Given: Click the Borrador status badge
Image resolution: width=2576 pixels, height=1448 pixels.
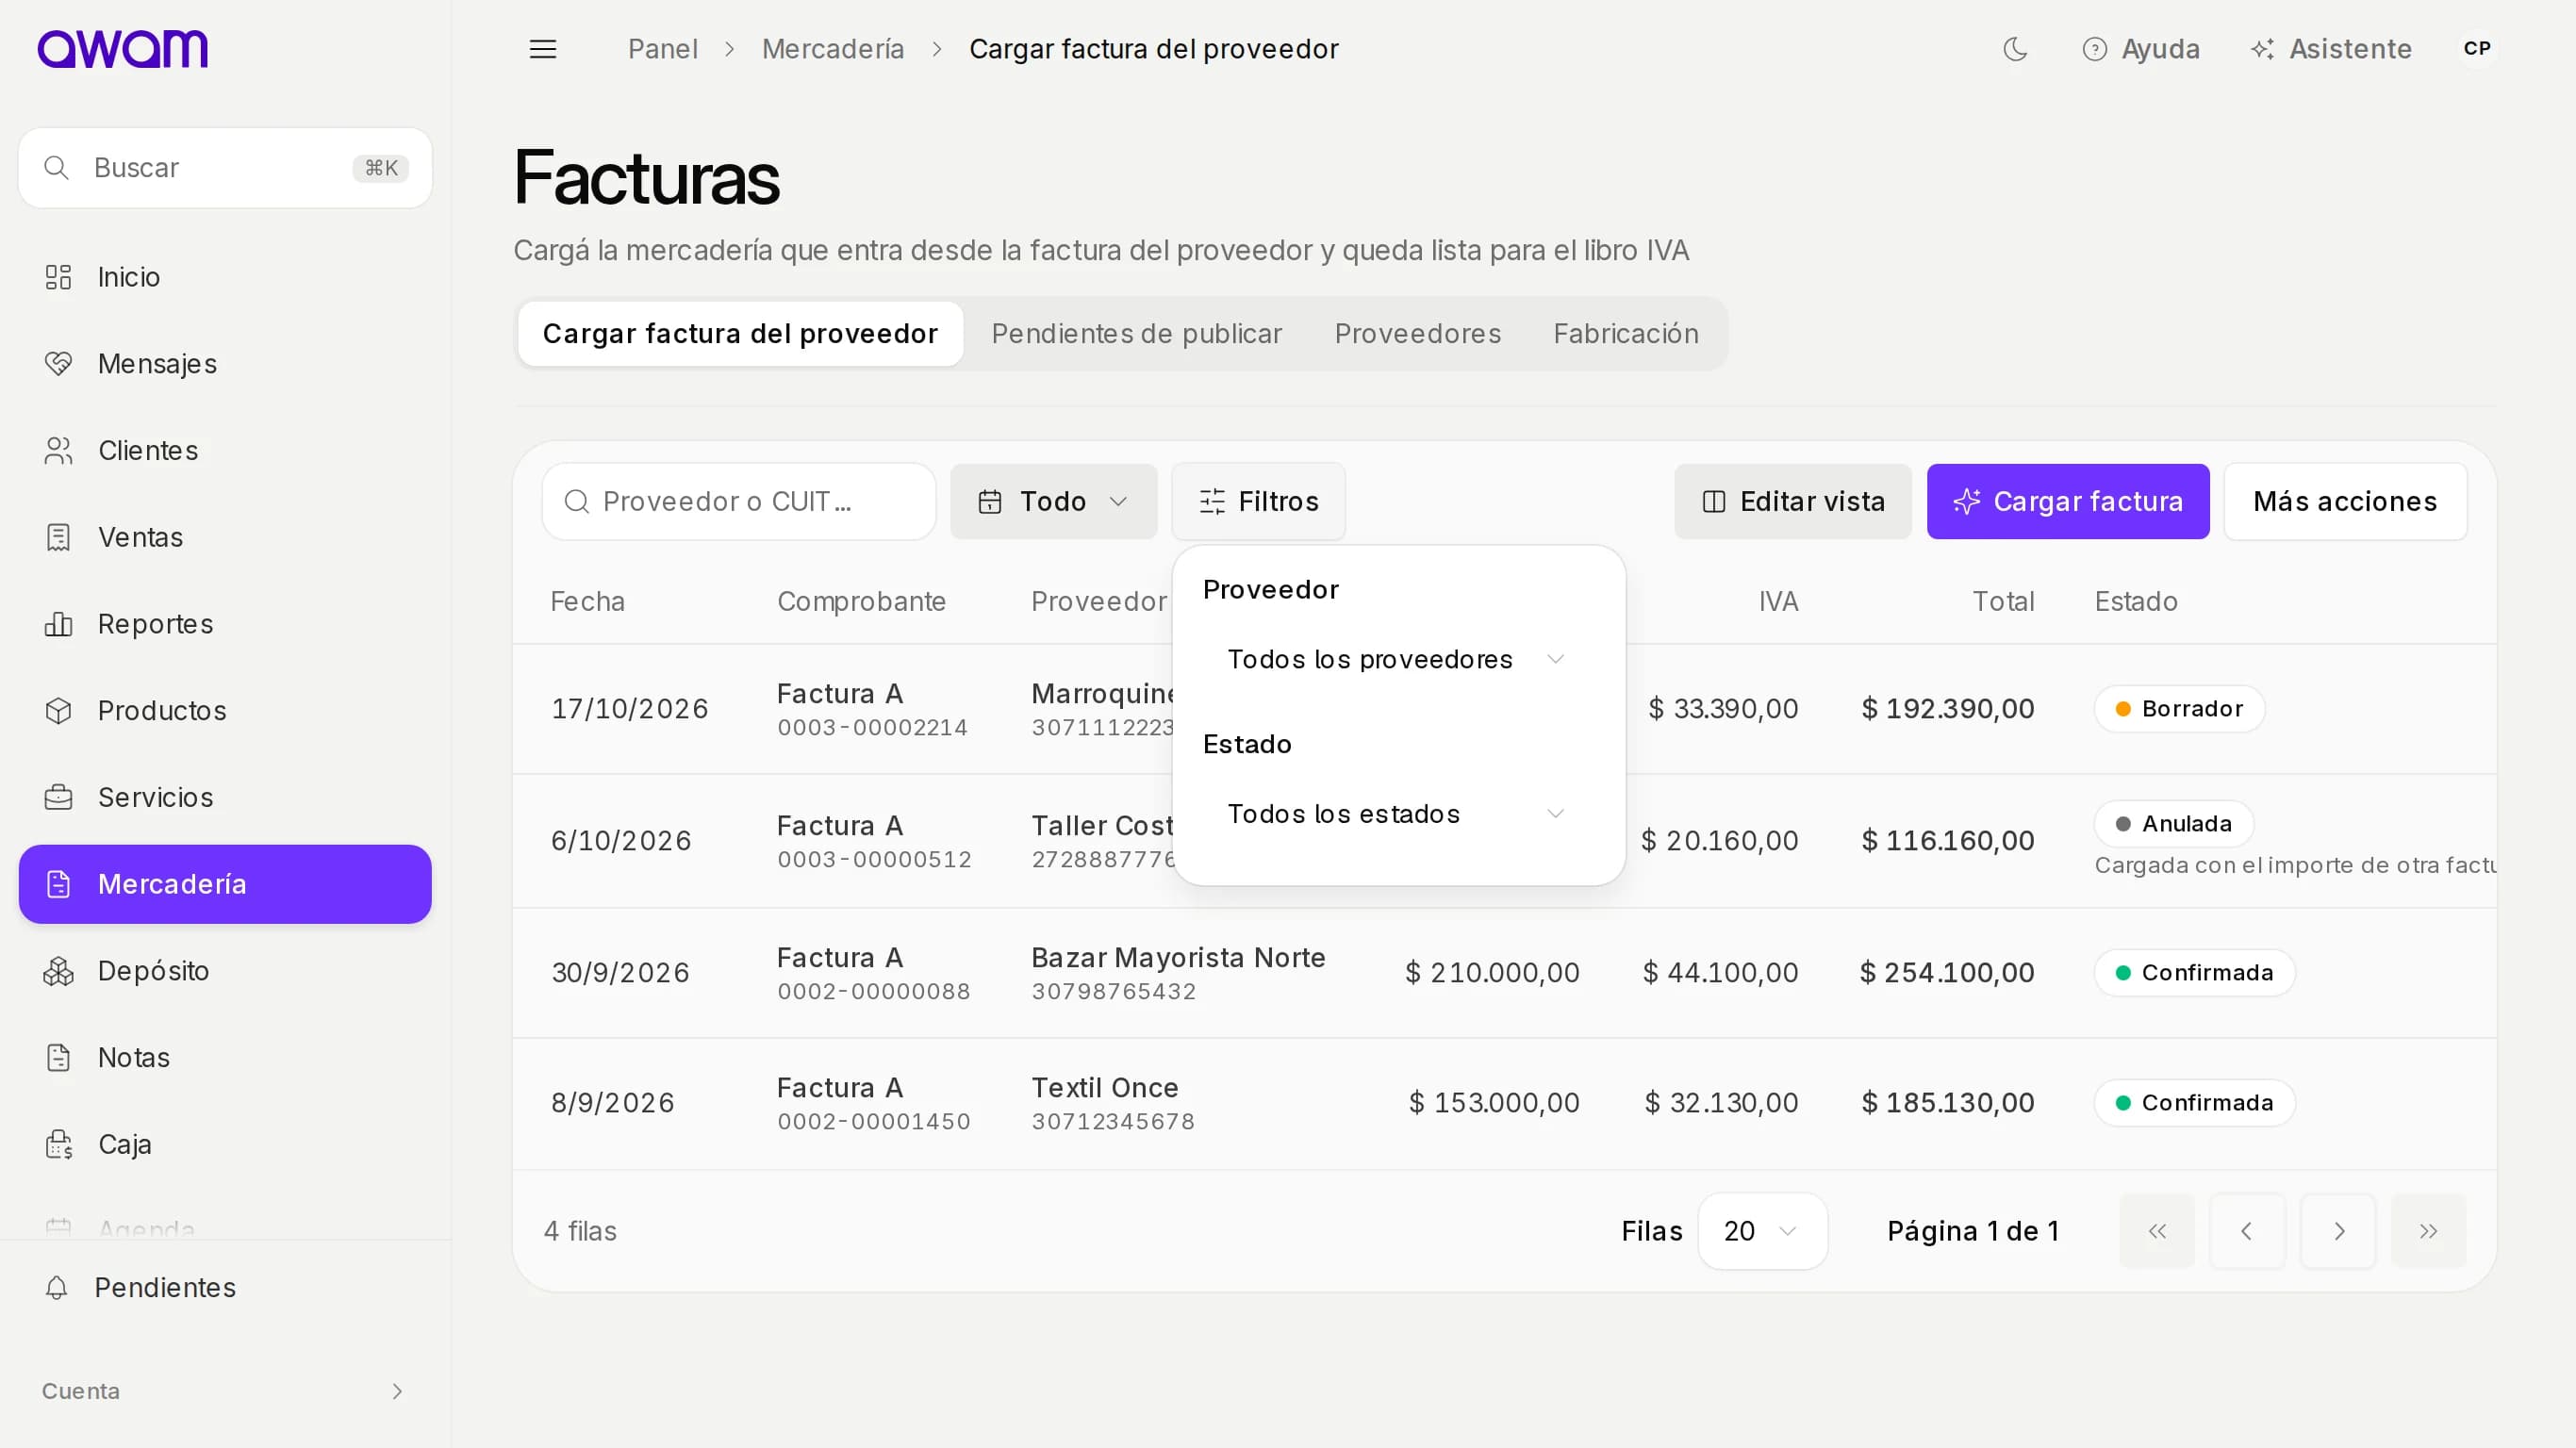Looking at the screenshot, I should tap(2179, 709).
